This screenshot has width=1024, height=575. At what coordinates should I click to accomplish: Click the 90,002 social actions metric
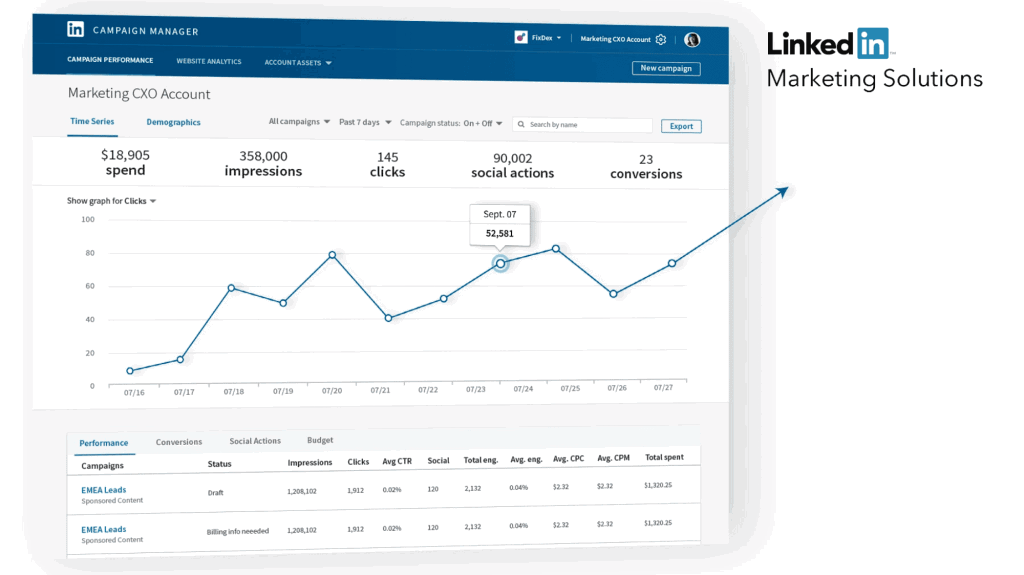(x=513, y=165)
